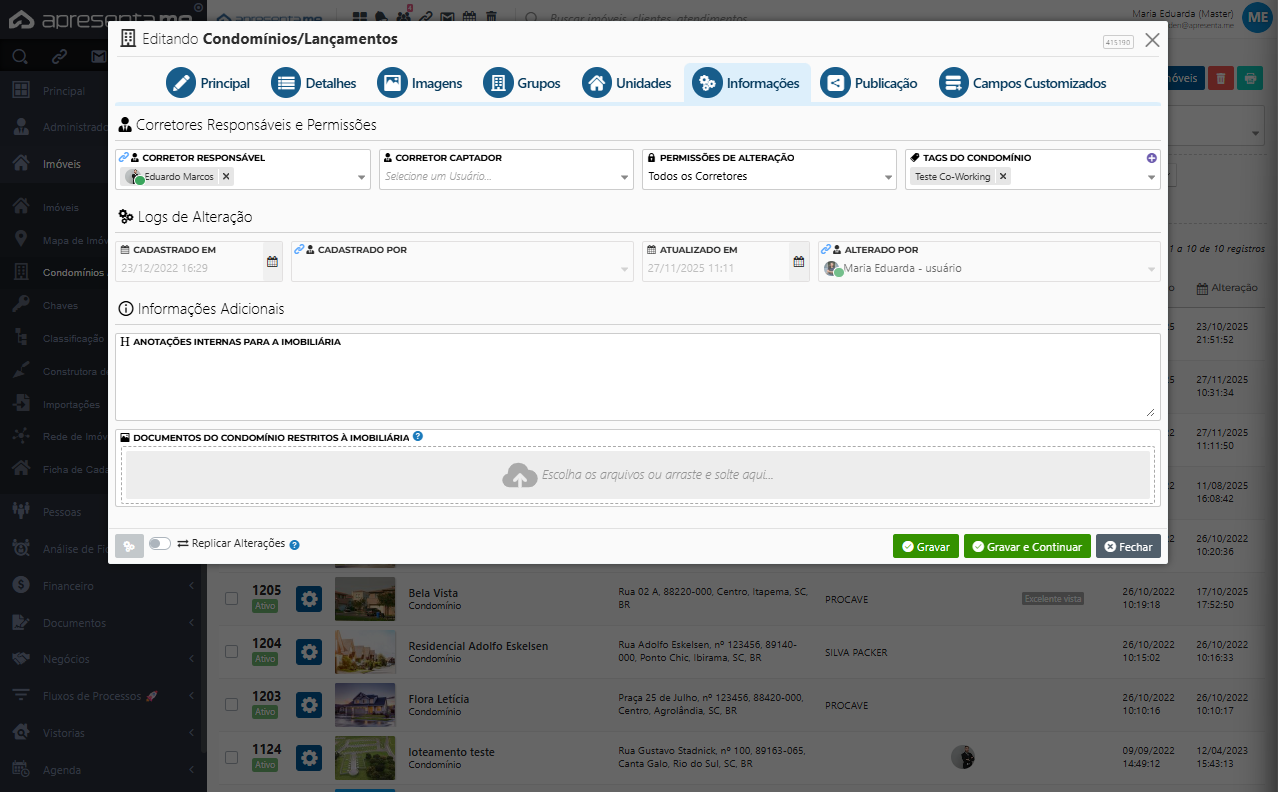
Task: Toggle the Replicar Alterações switch
Action: click(x=160, y=544)
